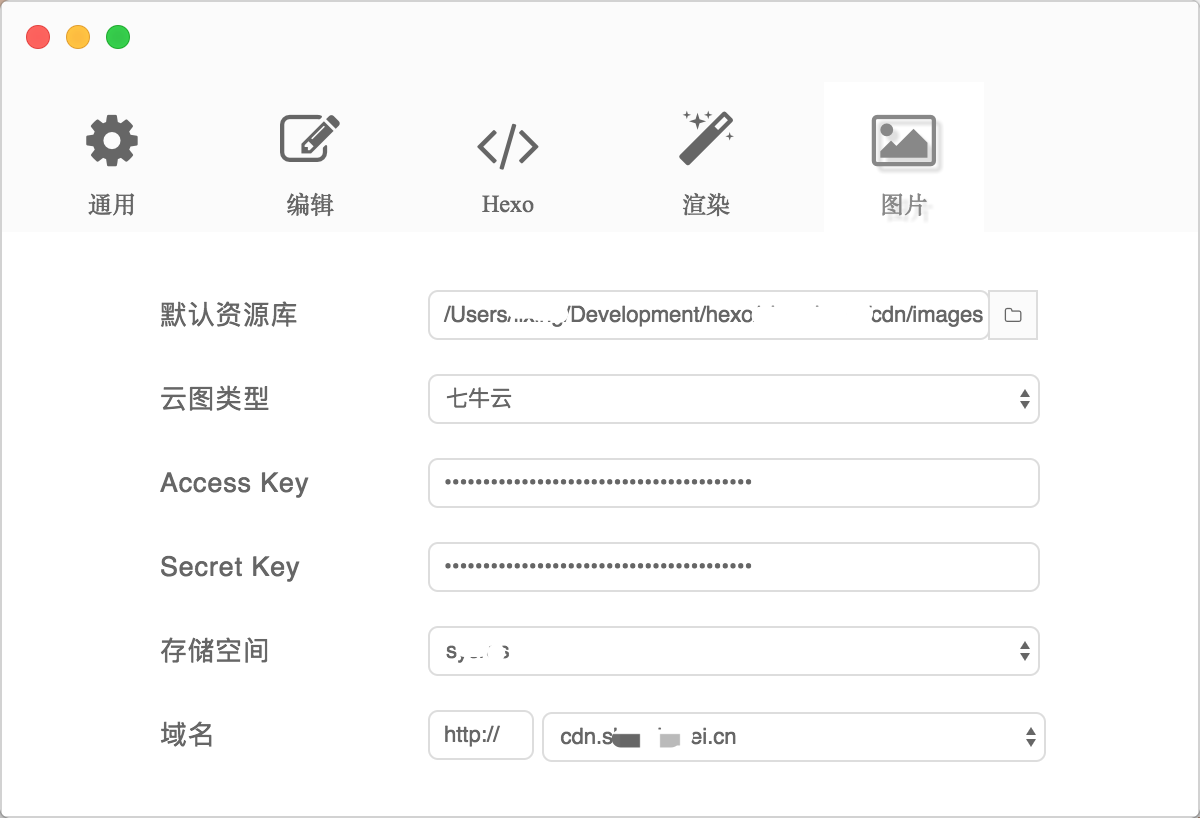
Task: Close the preferences window with red button
Action: (38, 38)
